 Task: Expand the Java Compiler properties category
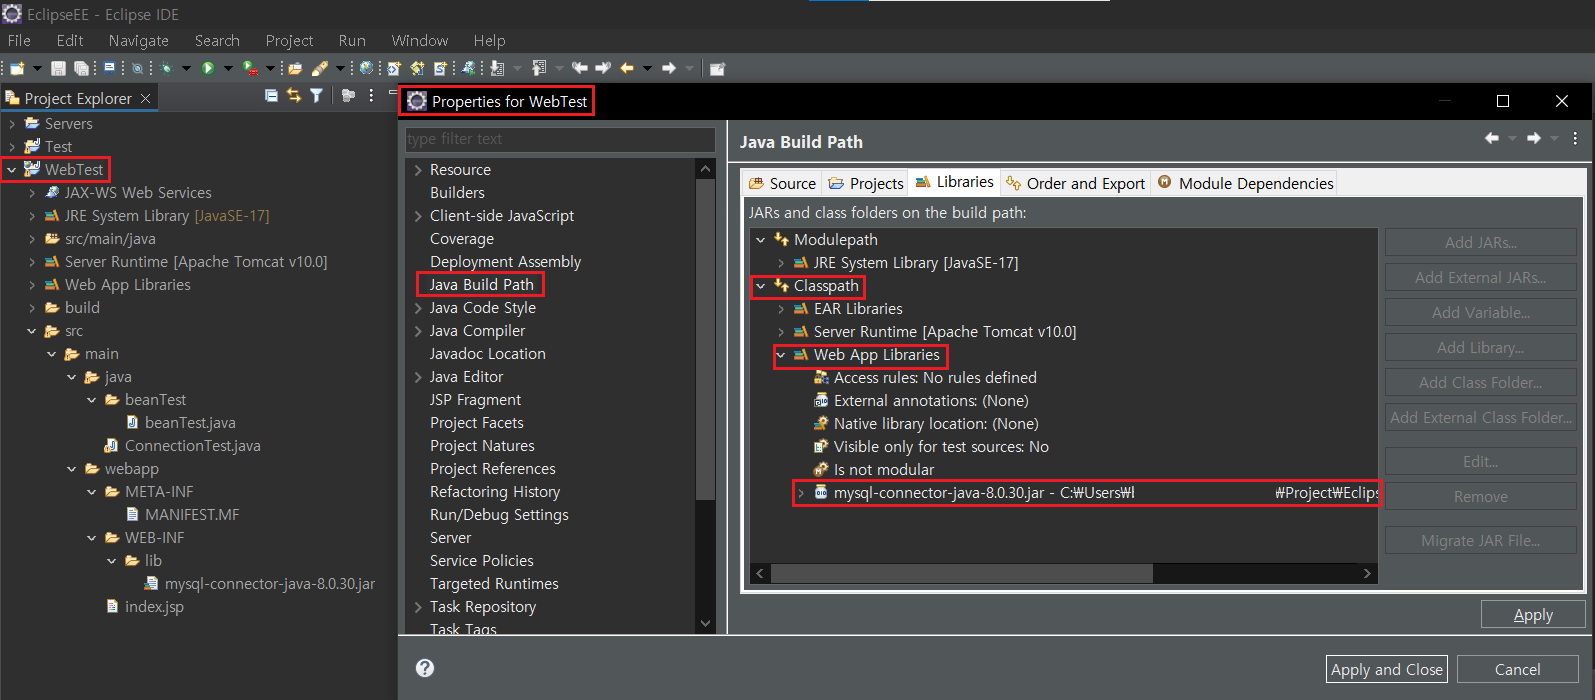[x=418, y=331]
